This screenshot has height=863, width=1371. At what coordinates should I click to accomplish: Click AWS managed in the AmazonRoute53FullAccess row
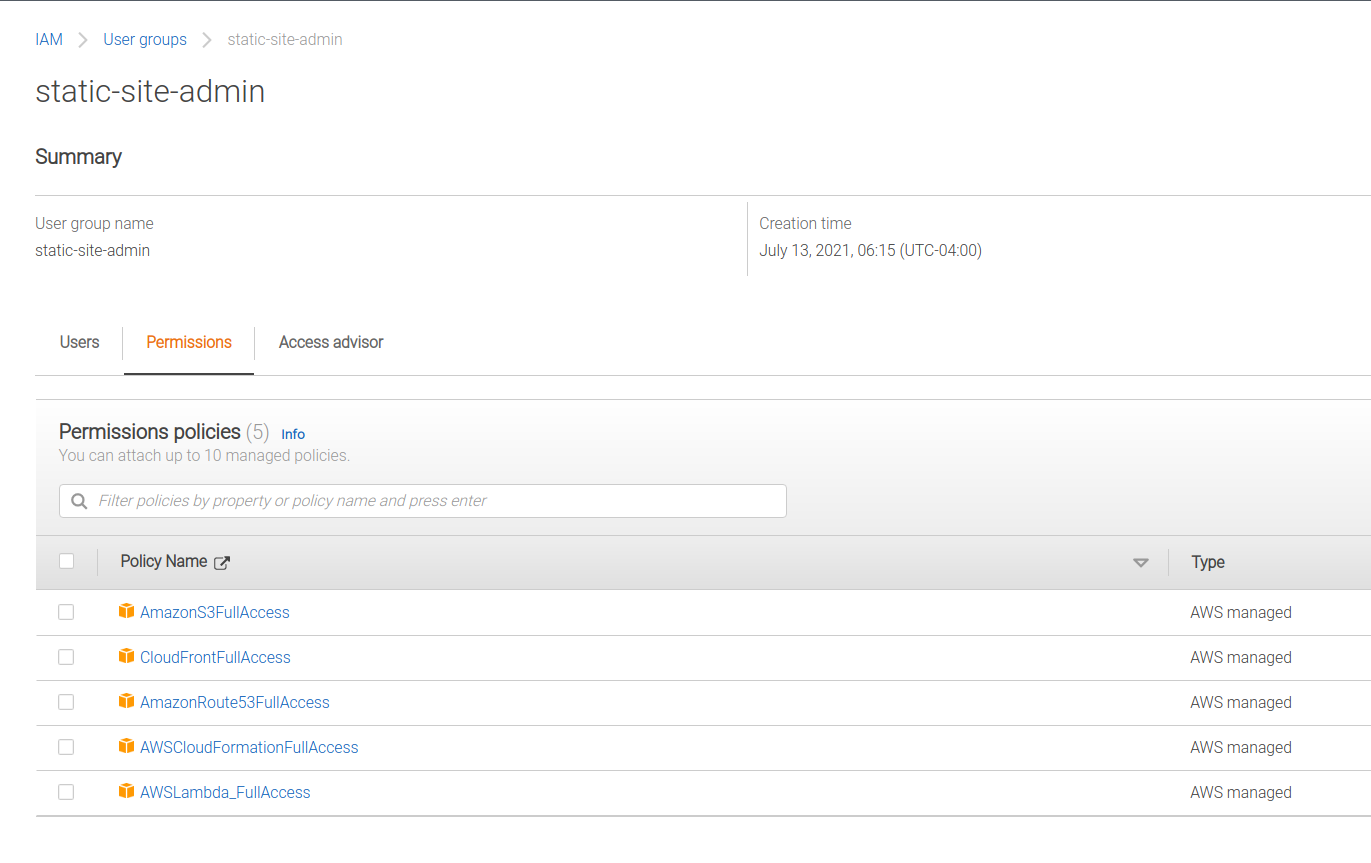[1241, 702]
